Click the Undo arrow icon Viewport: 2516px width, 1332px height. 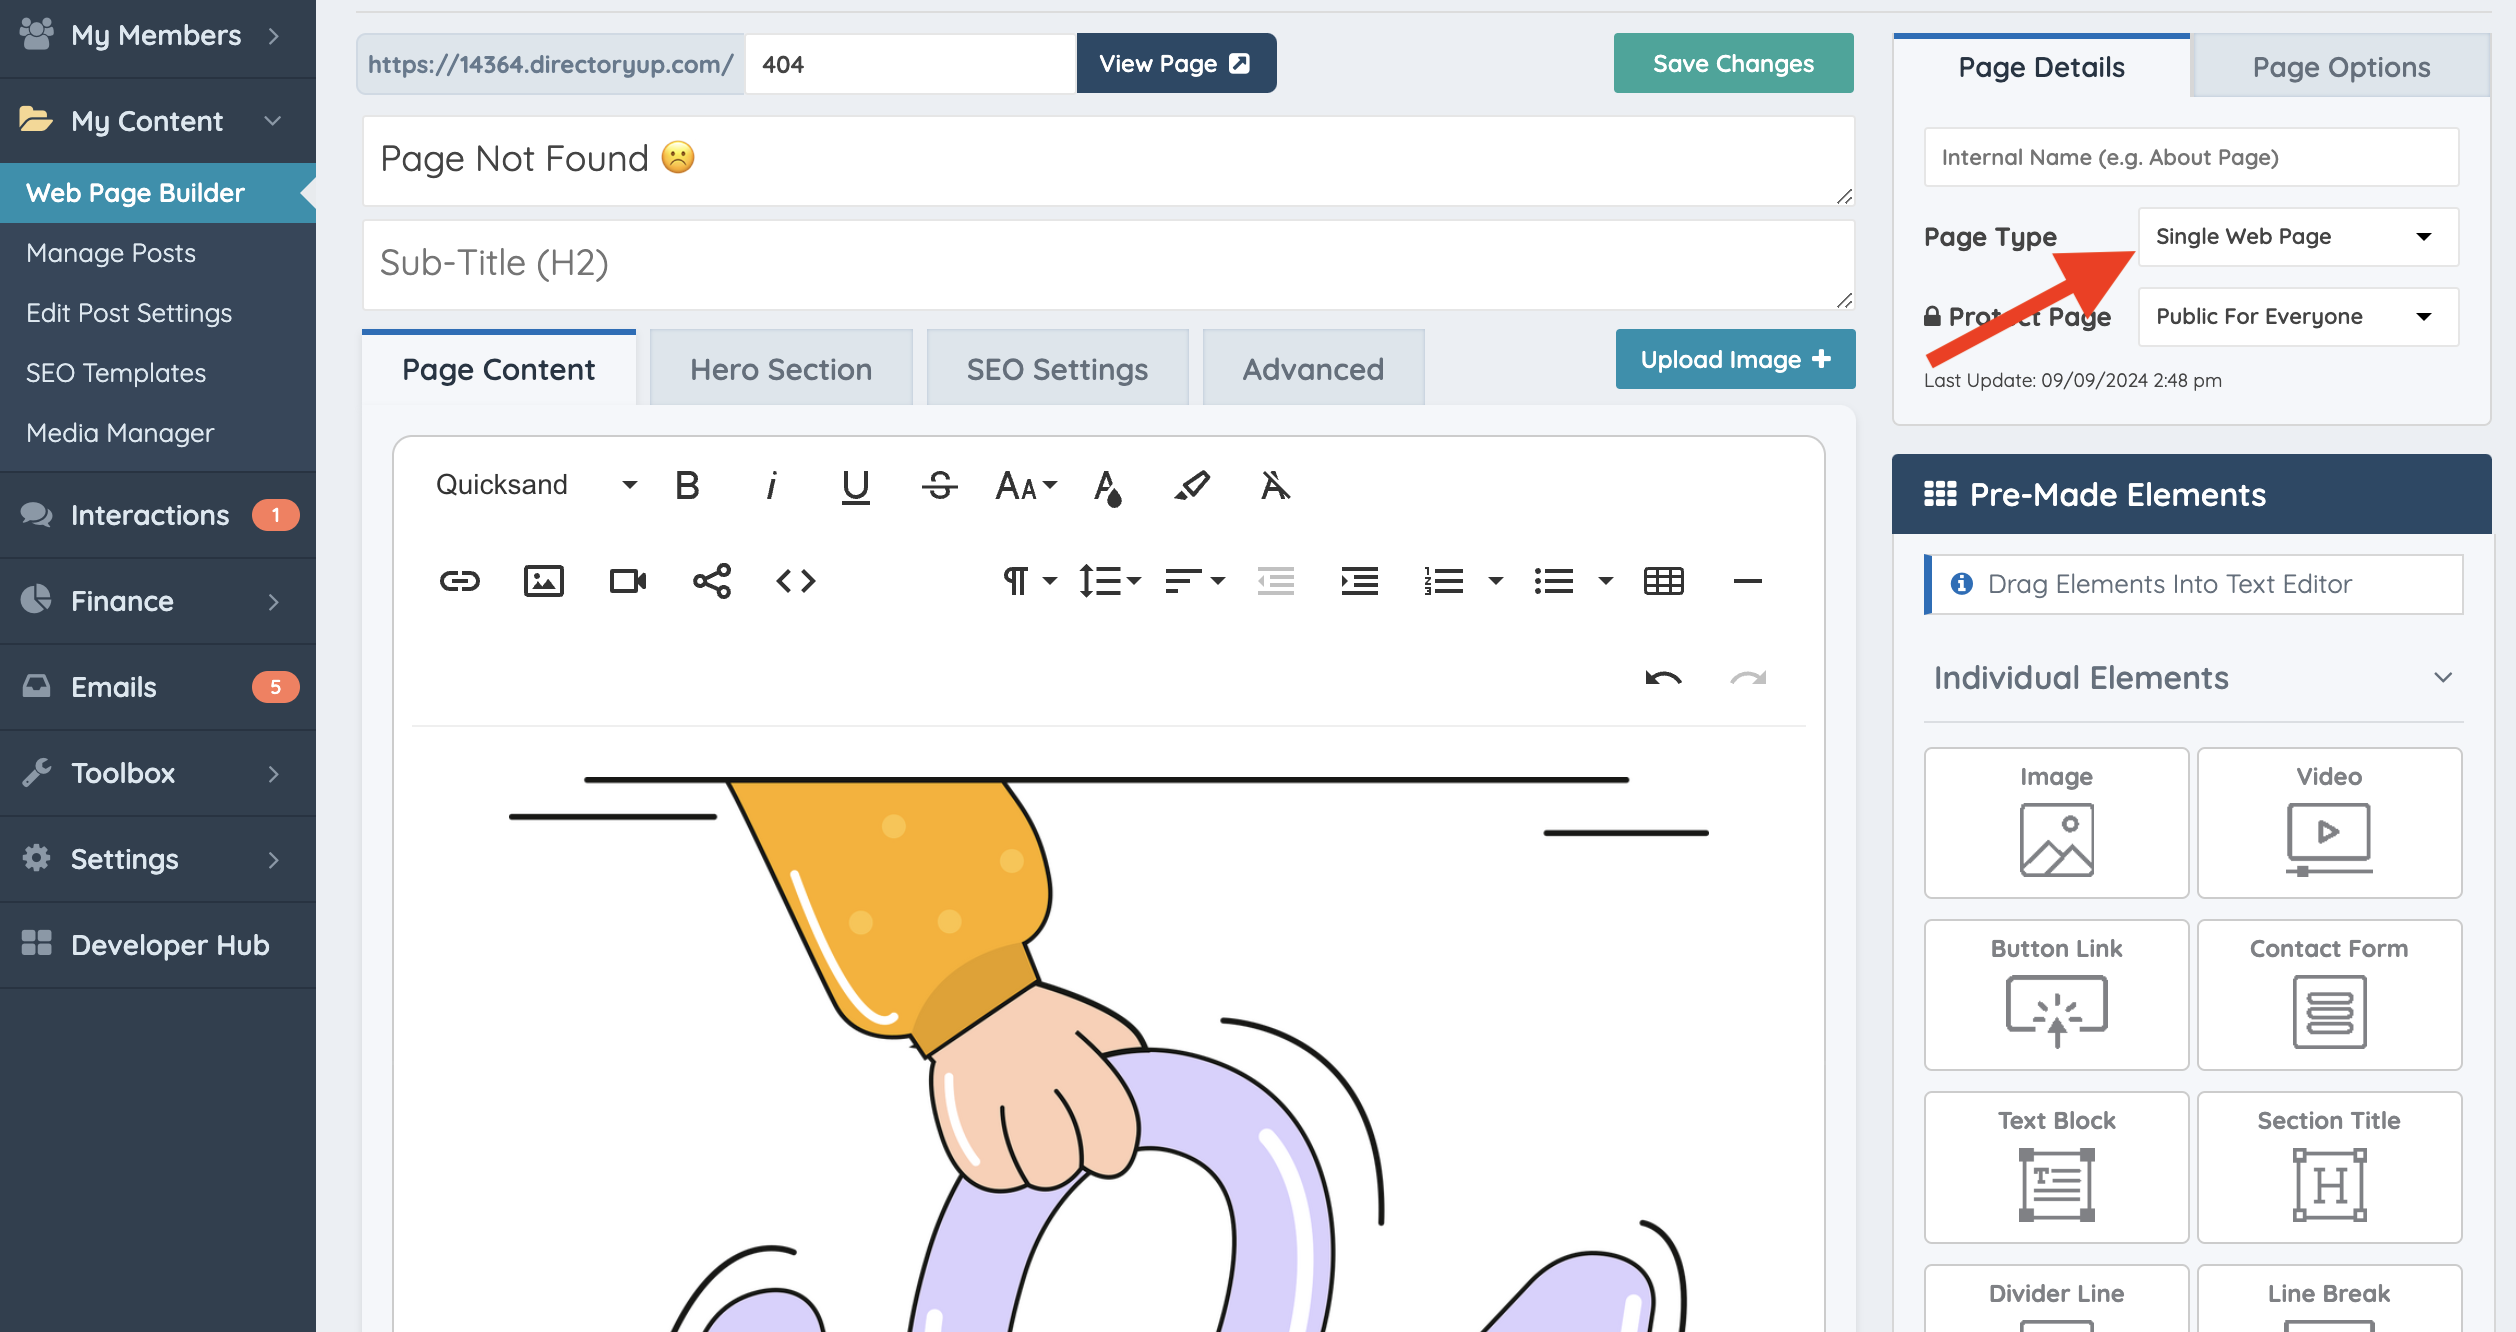coord(1663,678)
